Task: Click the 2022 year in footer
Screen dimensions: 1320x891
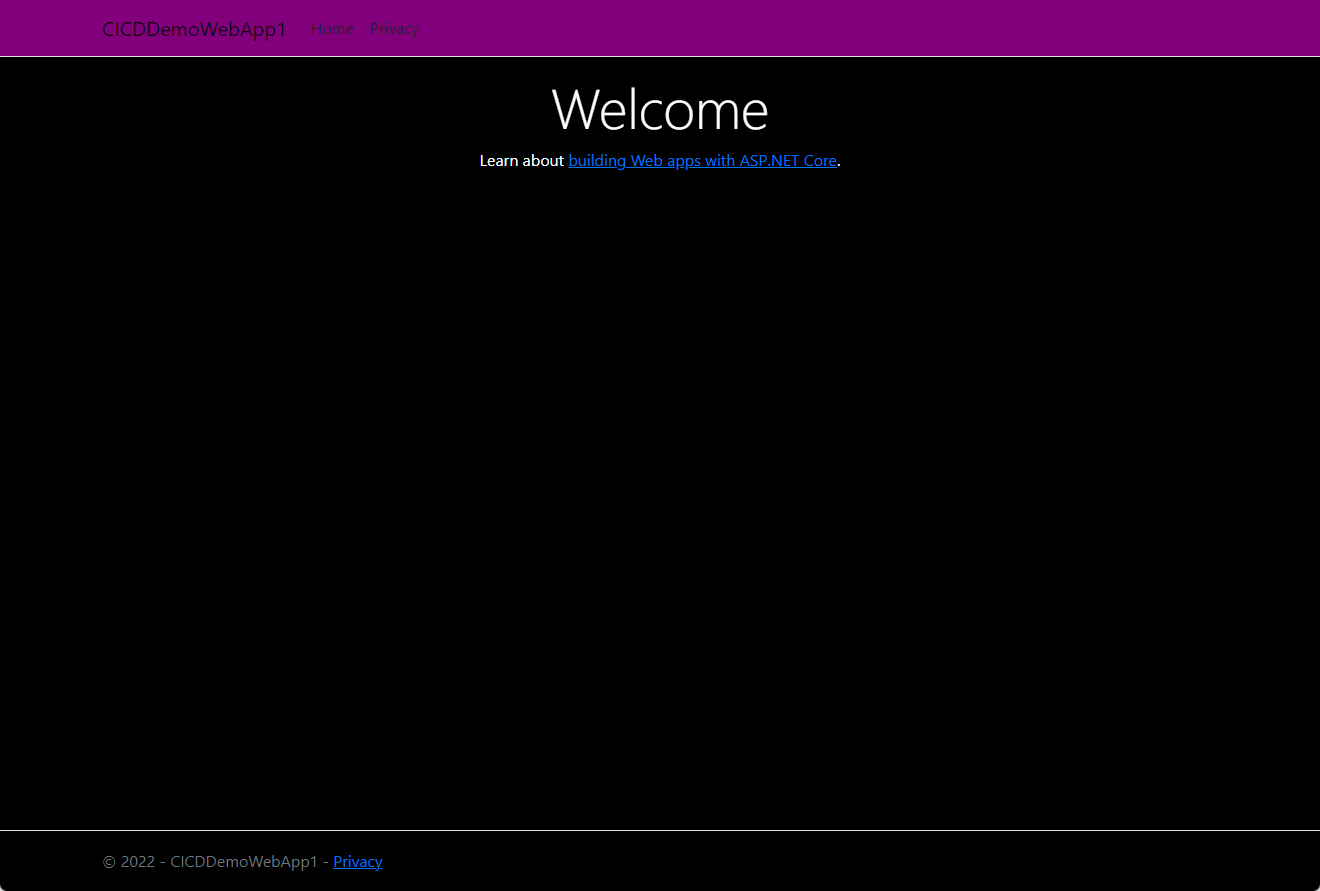Action: click(137, 861)
